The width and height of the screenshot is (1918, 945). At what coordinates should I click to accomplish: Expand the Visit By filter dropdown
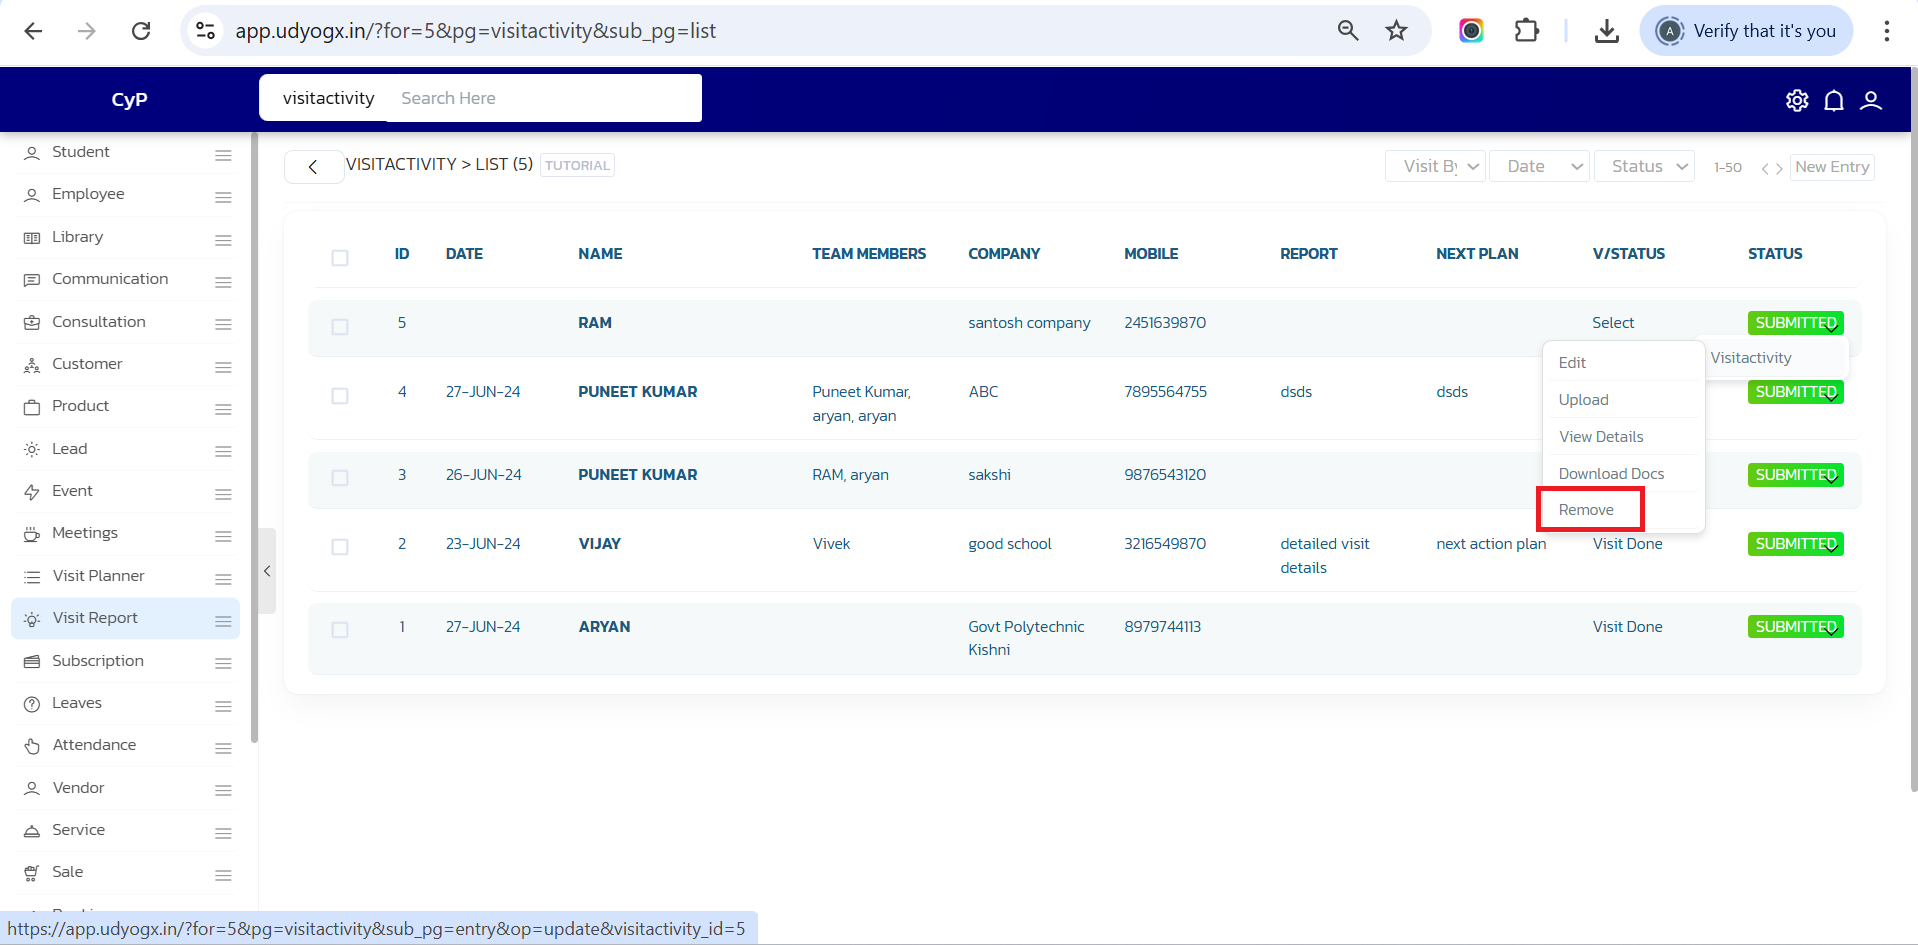pyautogui.click(x=1434, y=166)
